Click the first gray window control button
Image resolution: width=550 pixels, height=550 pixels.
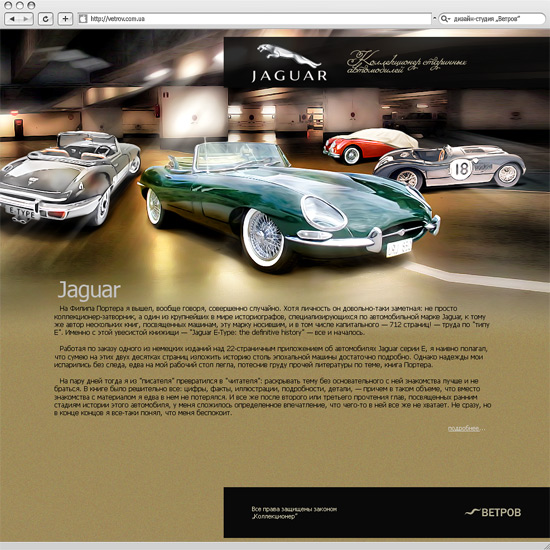[8, 5]
